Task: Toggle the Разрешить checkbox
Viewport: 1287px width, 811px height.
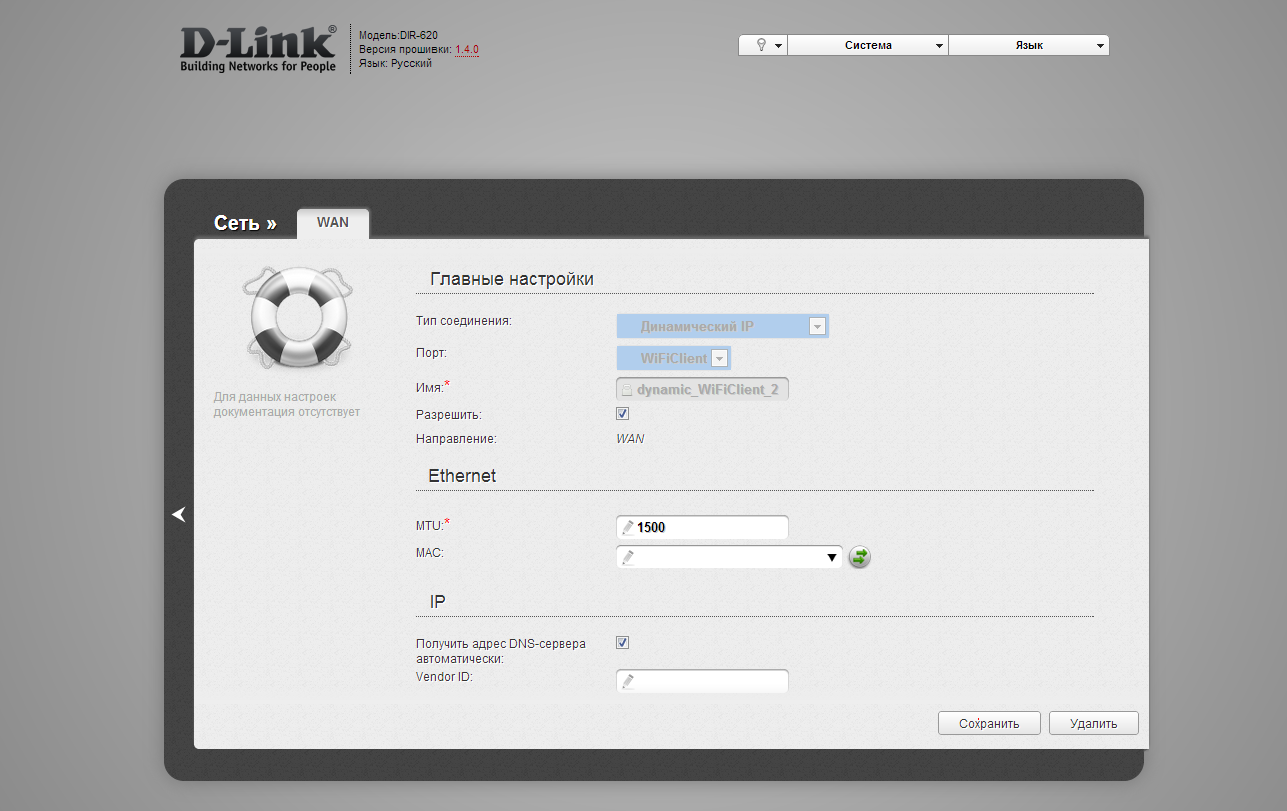Action: [x=622, y=413]
